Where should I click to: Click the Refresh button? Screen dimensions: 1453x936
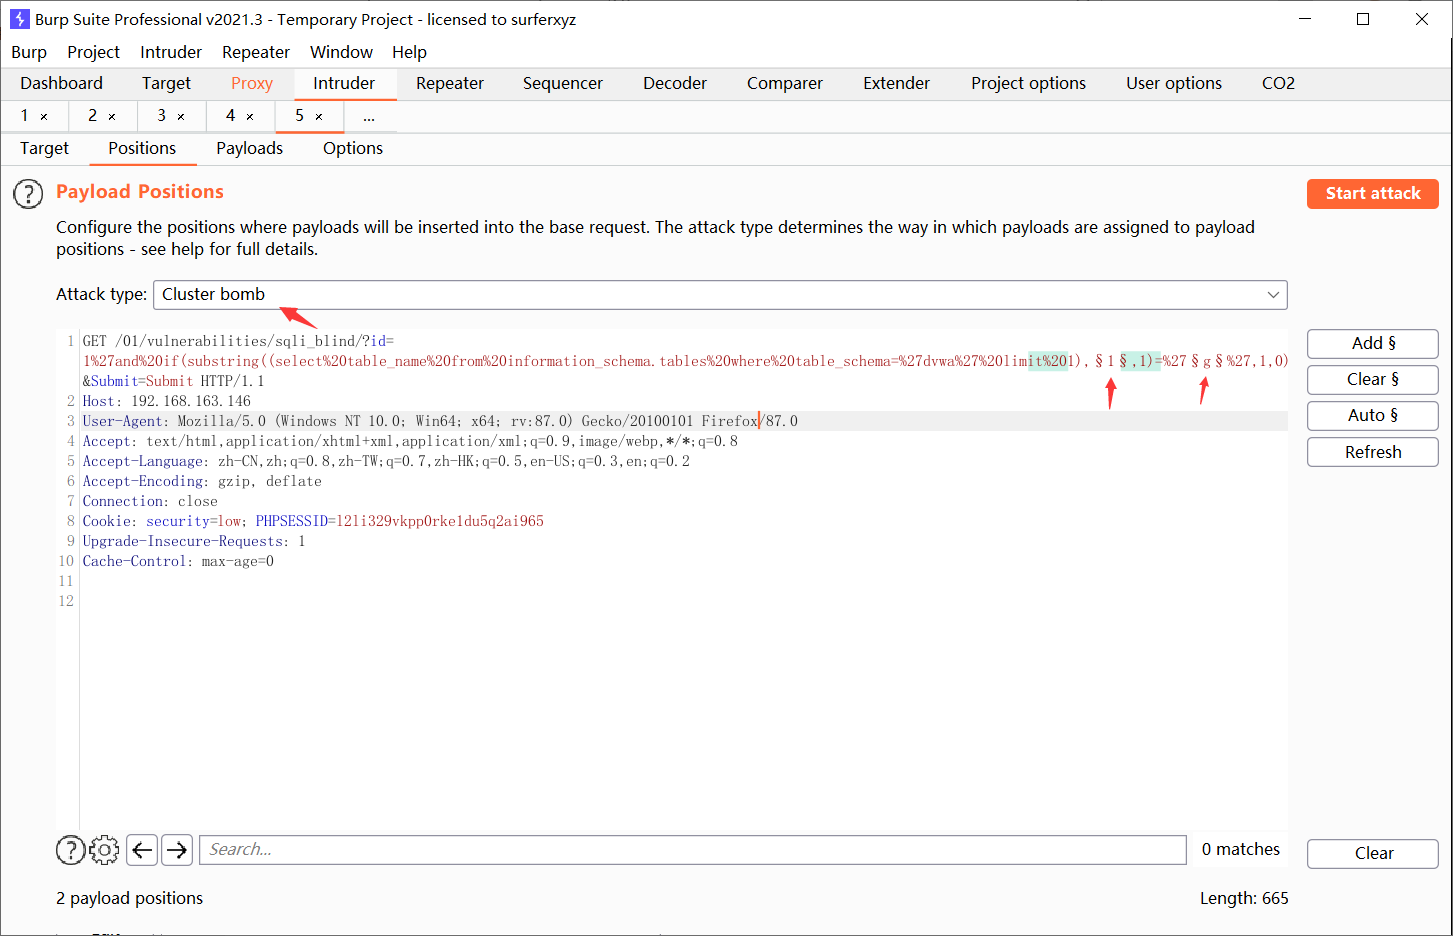1373,452
